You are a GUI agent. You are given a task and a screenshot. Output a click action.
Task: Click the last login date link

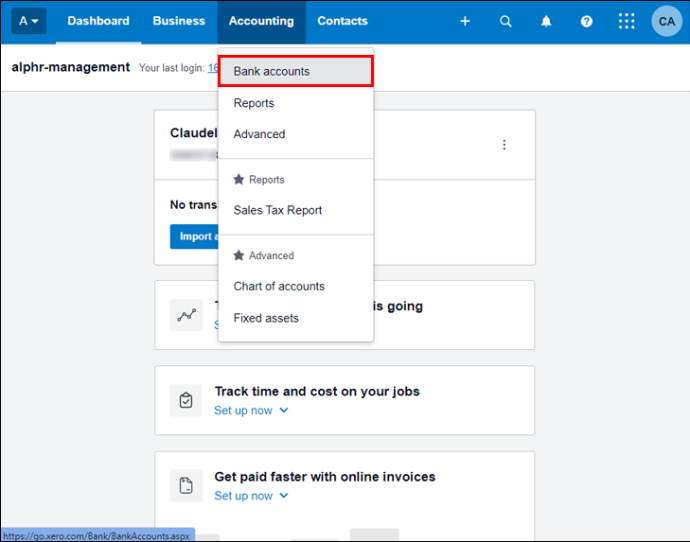click(213, 68)
